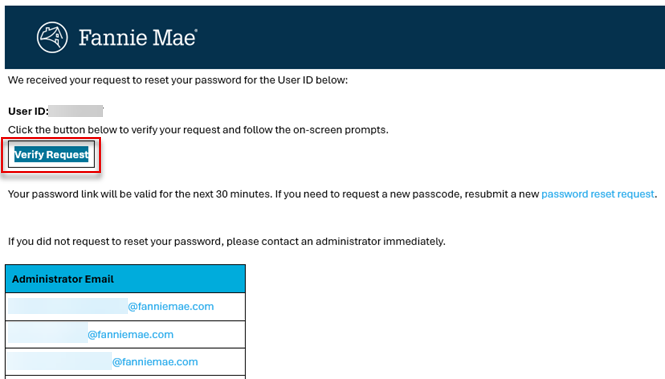The image size is (665, 379).
Task: Click the blurred name in the first email row
Action: [x=68, y=306]
